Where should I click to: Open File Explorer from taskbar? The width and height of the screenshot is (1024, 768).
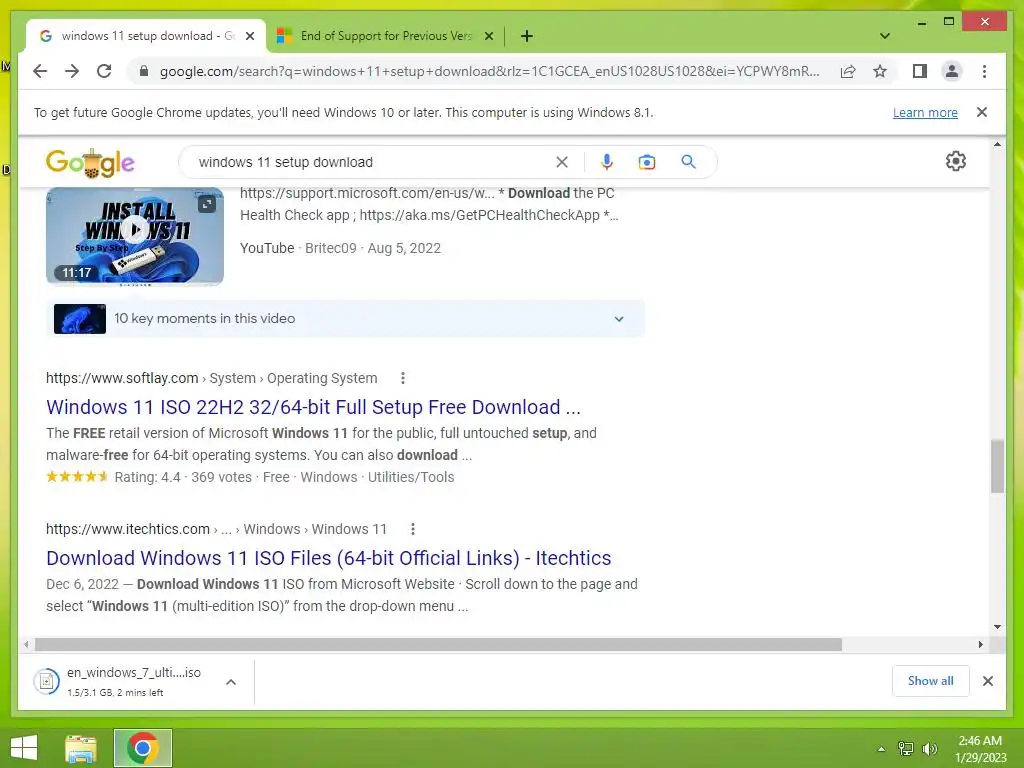point(81,748)
